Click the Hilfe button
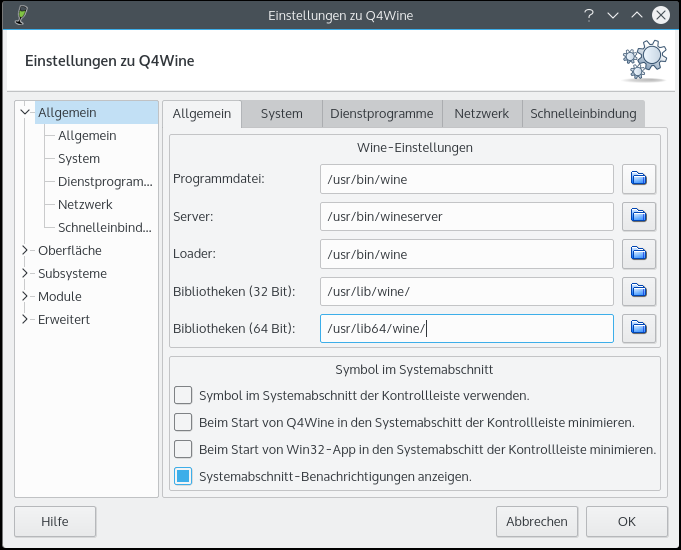This screenshot has width=681, height=550. tap(55, 521)
